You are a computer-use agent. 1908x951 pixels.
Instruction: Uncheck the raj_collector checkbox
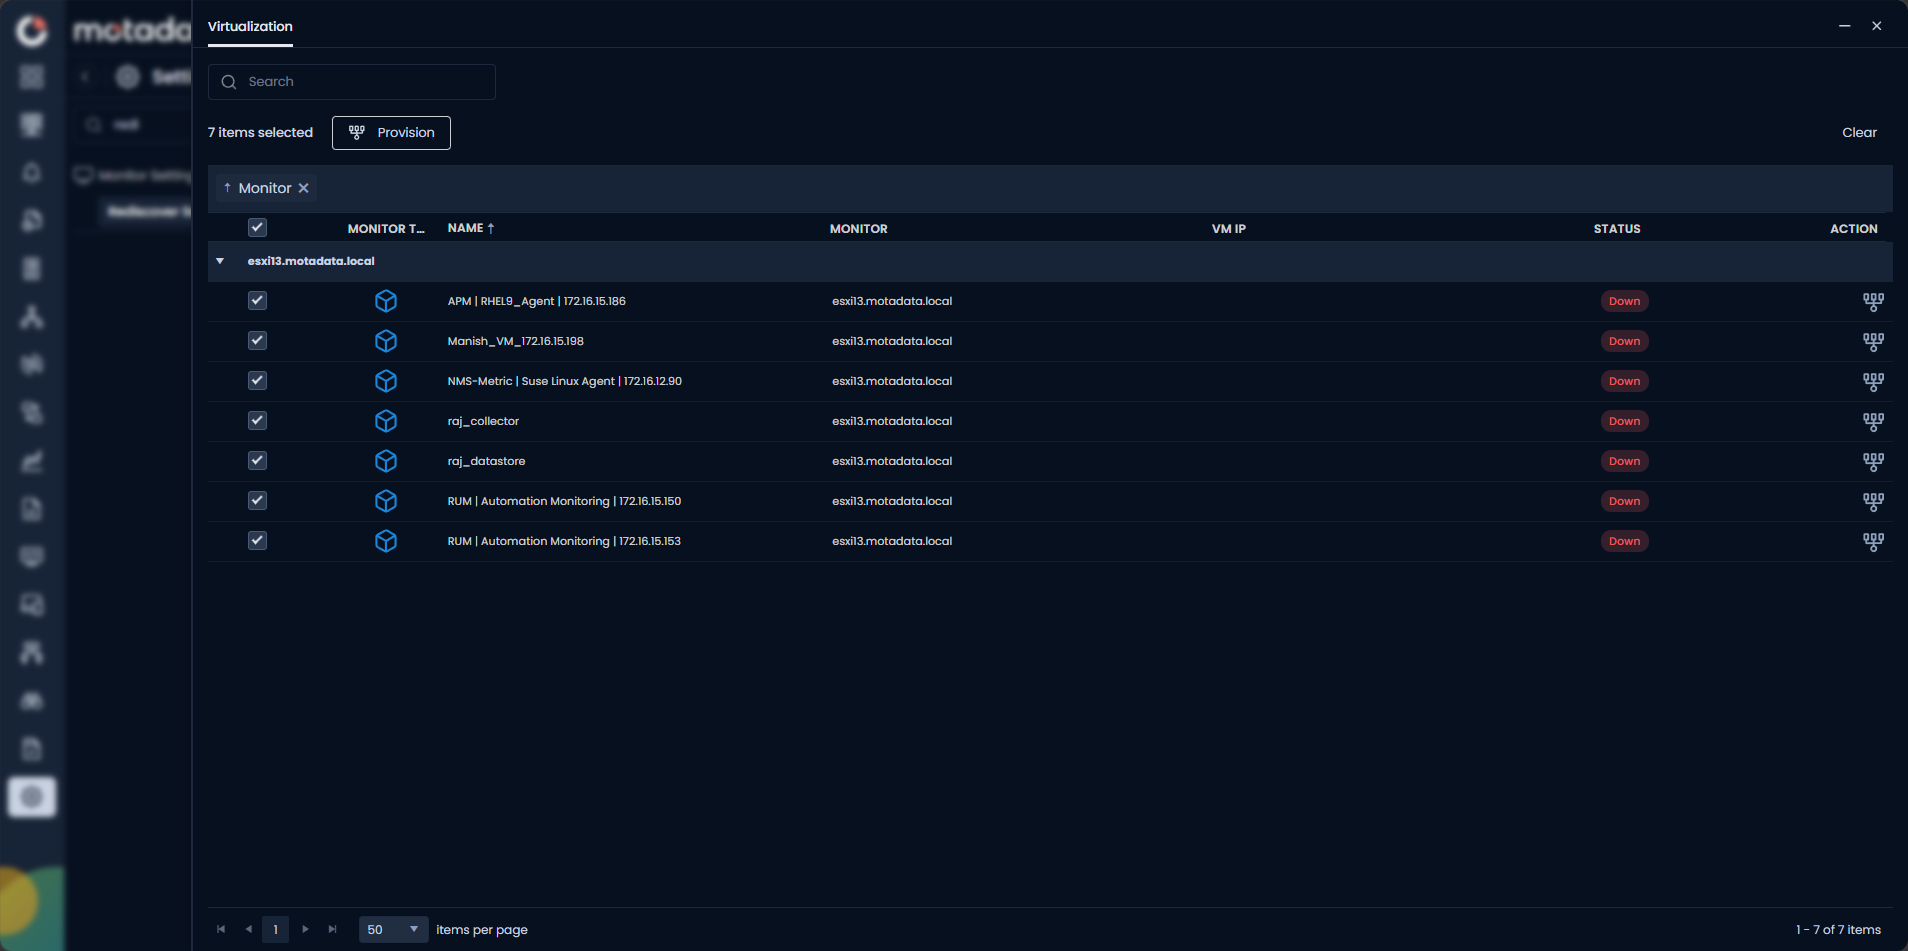tap(257, 420)
